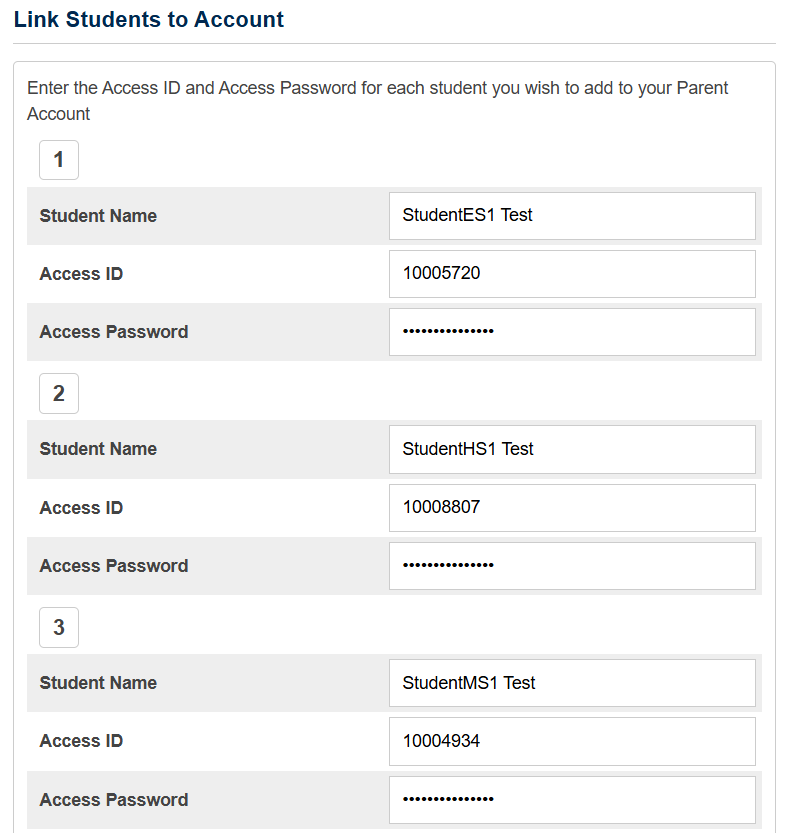Click the Student Name label for student 2
The width and height of the screenshot is (788, 833).
(x=98, y=450)
